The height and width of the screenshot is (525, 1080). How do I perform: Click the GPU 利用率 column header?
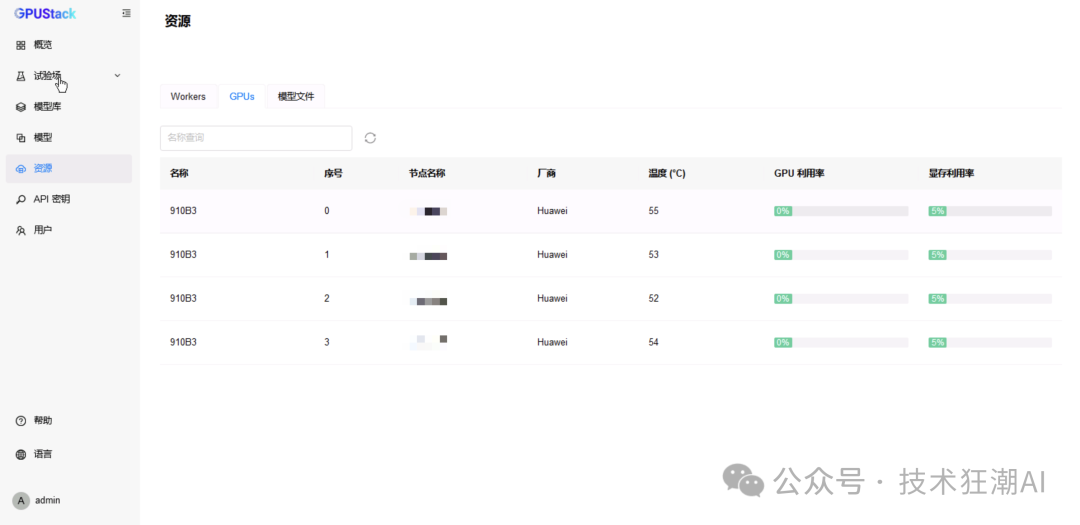[x=799, y=174]
